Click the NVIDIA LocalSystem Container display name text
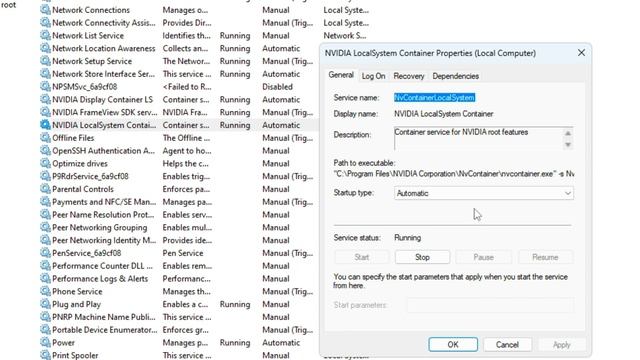640x360 pixels. 444,114
